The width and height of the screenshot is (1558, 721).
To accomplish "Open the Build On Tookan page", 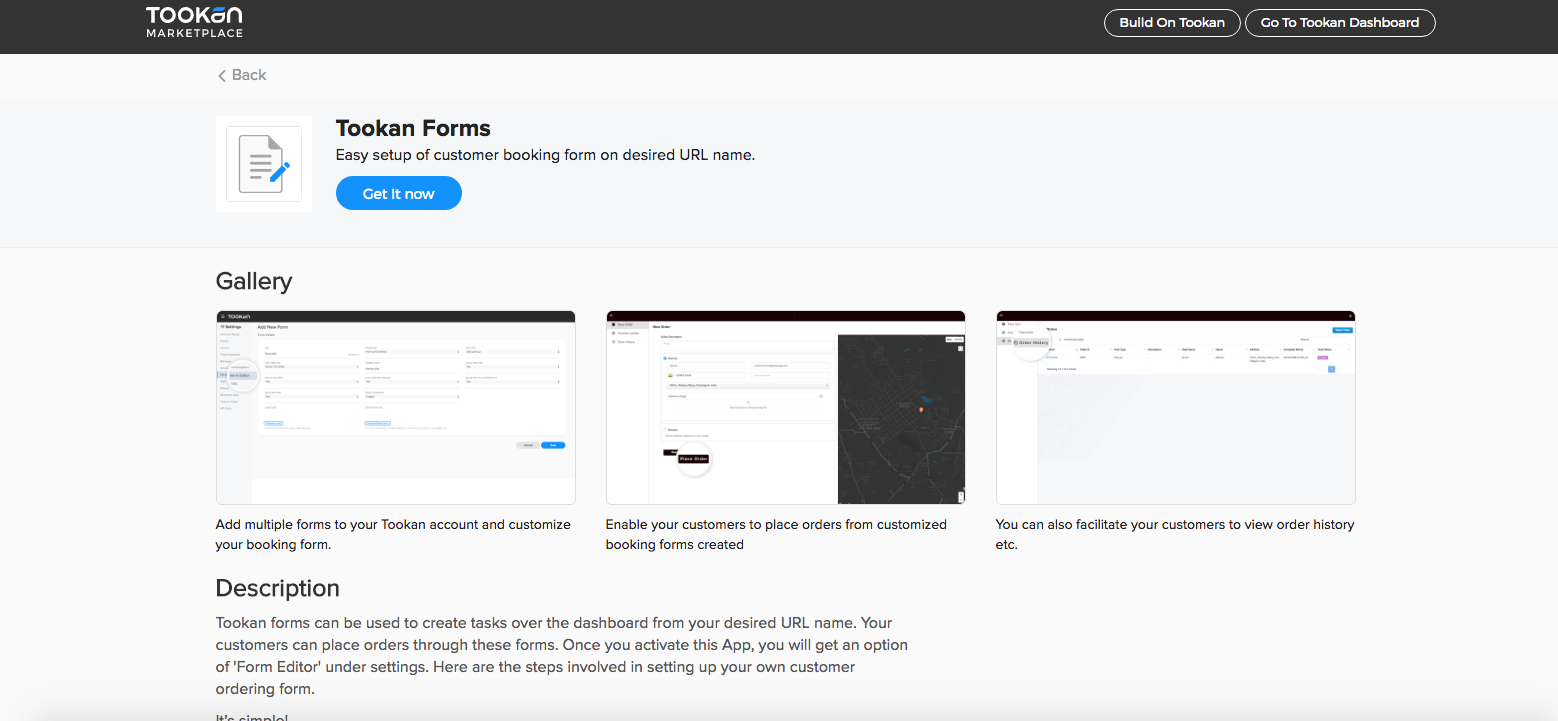I will 1172,23.
